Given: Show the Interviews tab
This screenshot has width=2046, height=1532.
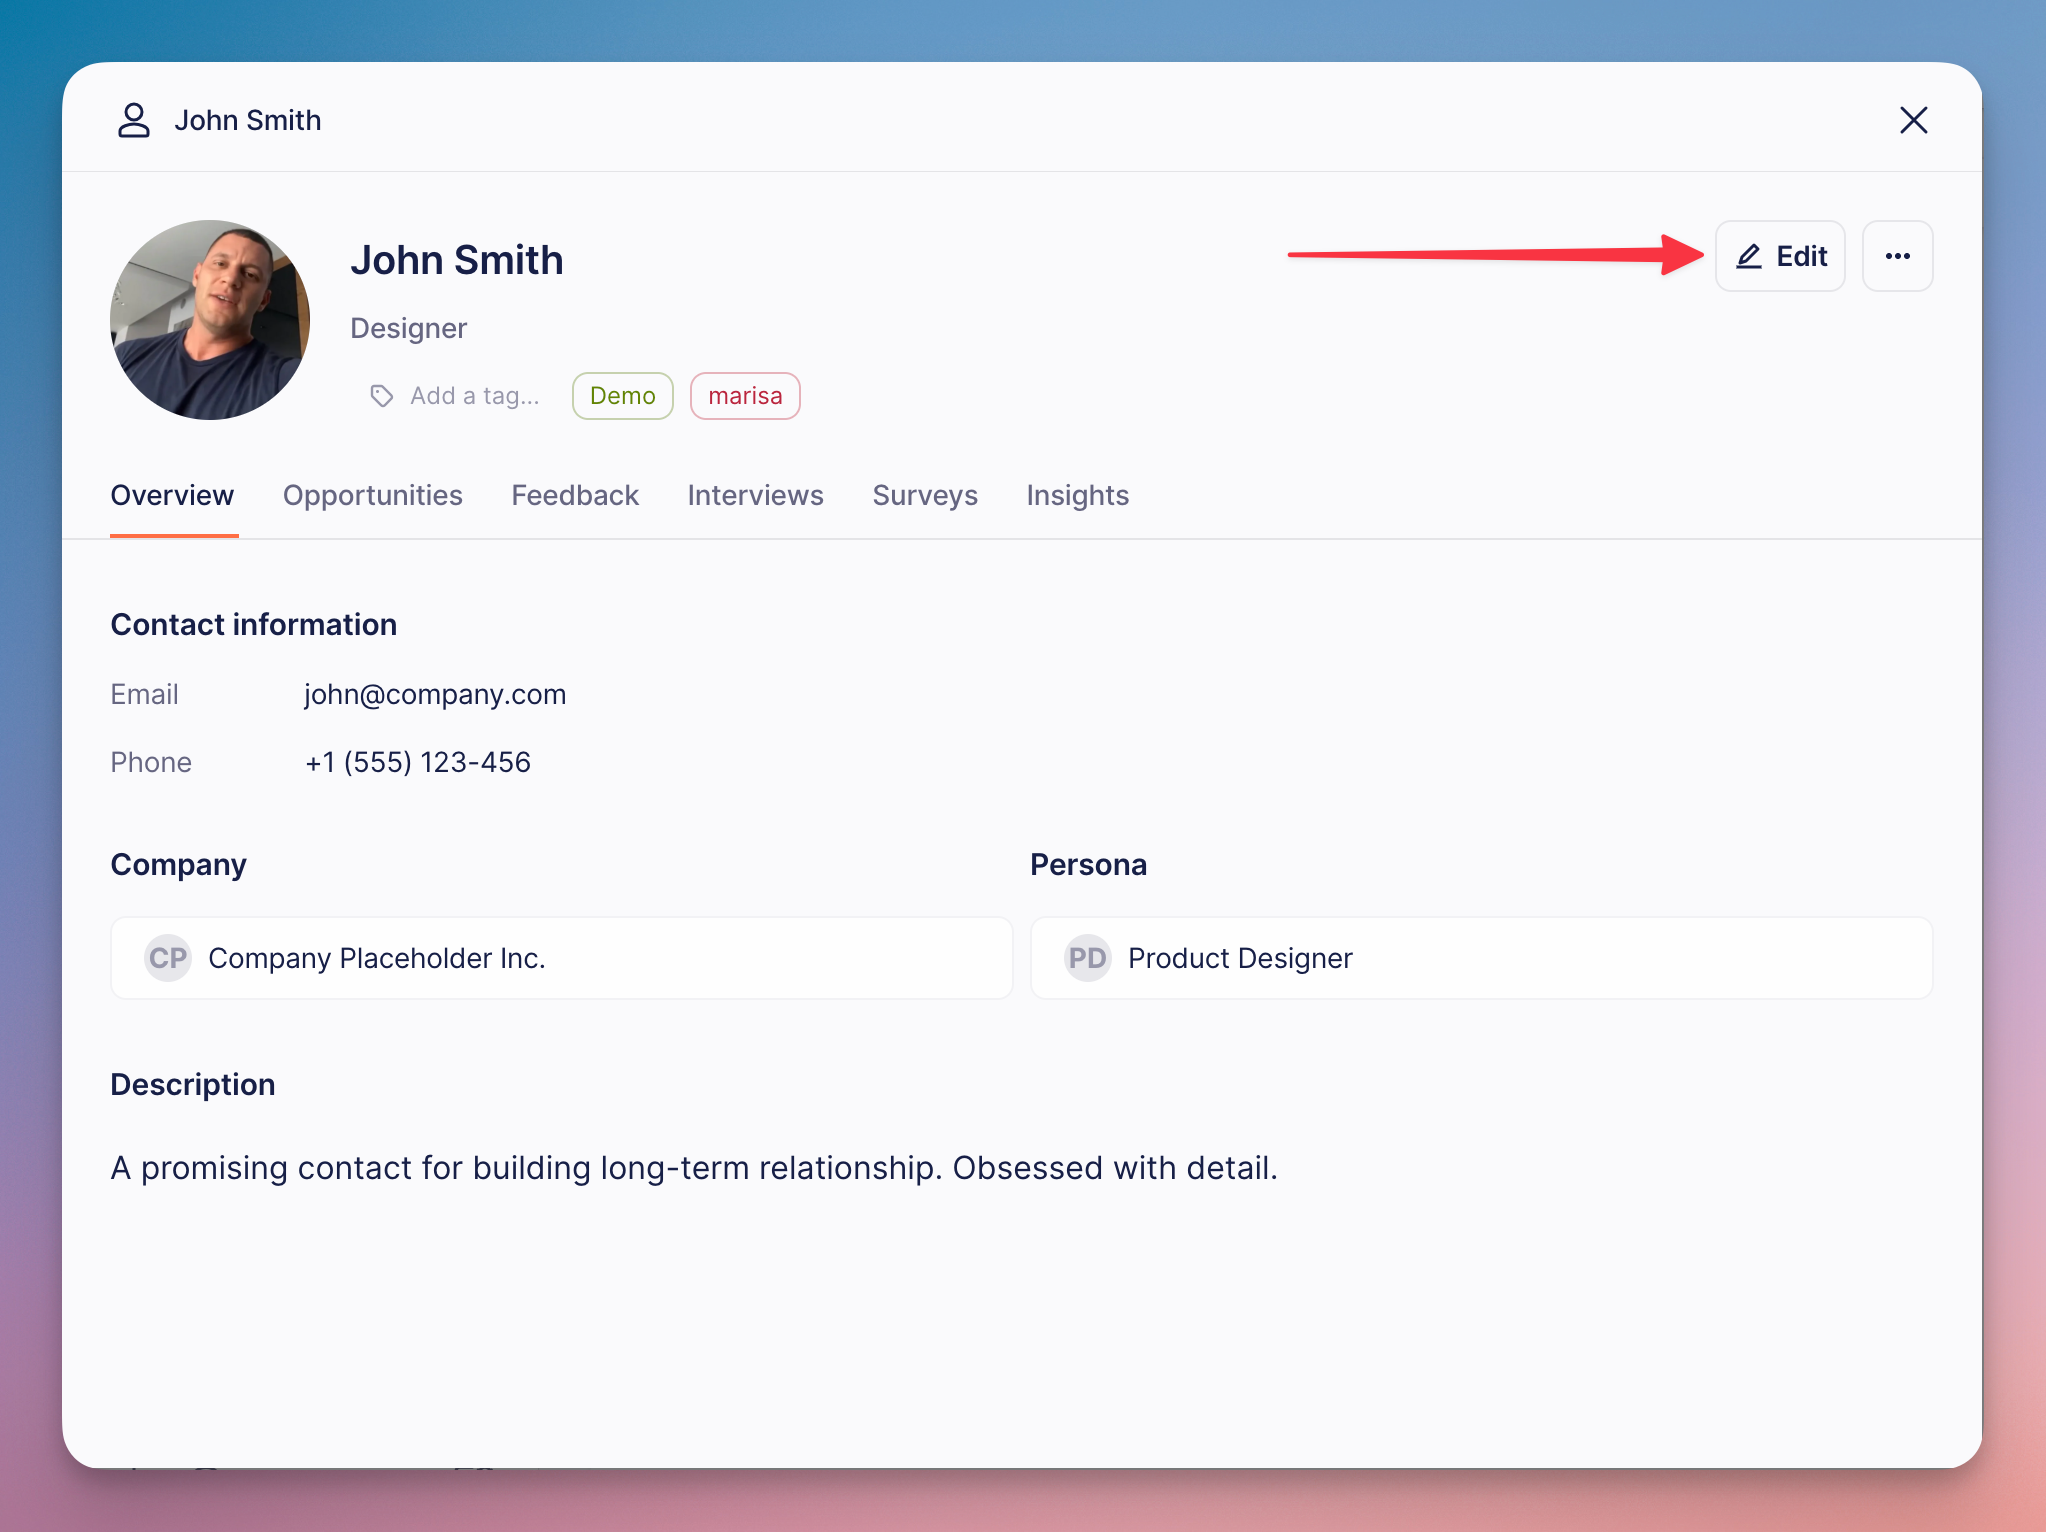Looking at the screenshot, I should click(755, 495).
